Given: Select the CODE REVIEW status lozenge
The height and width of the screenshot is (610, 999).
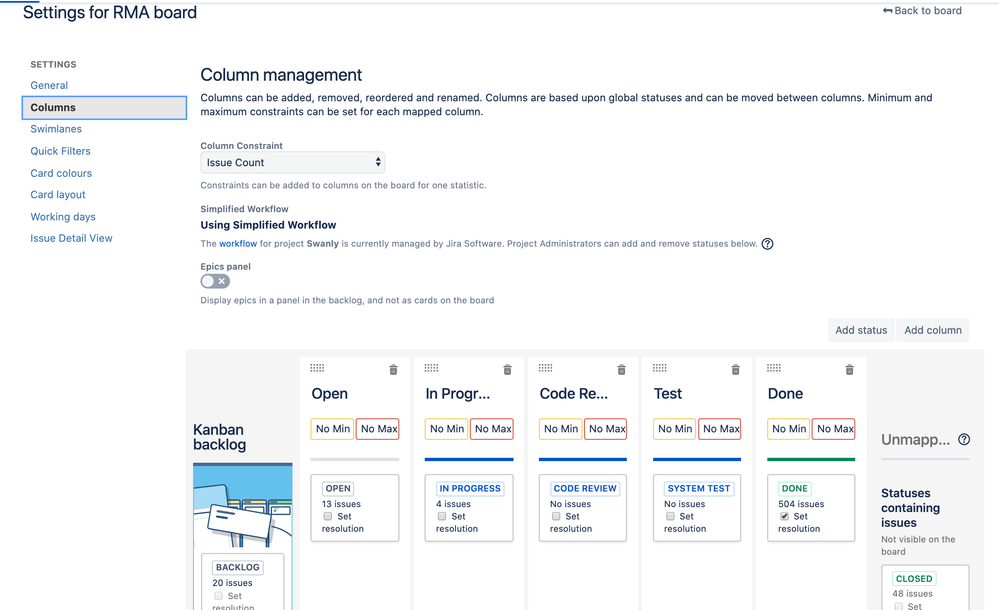Looking at the screenshot, I should (x=585, y=488).
